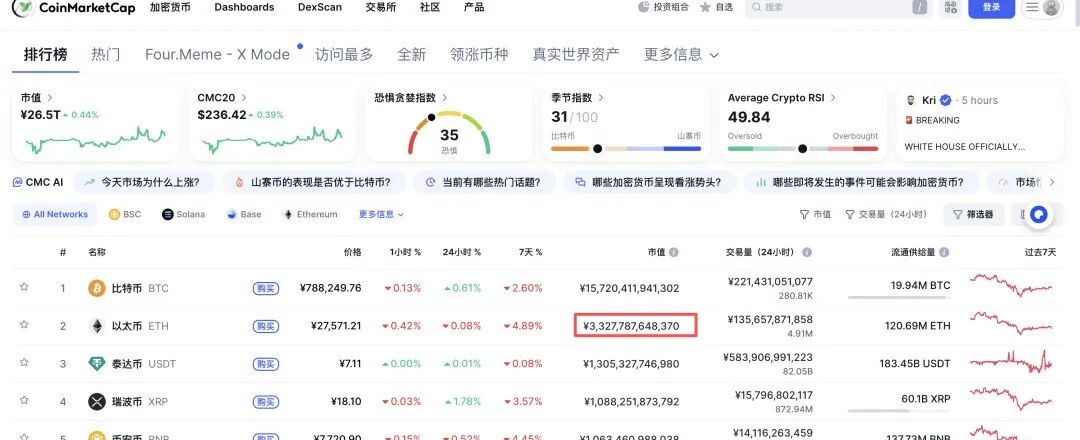Select the BSC network chip
The image size is (1080, 440).
(x=125, y=214)
